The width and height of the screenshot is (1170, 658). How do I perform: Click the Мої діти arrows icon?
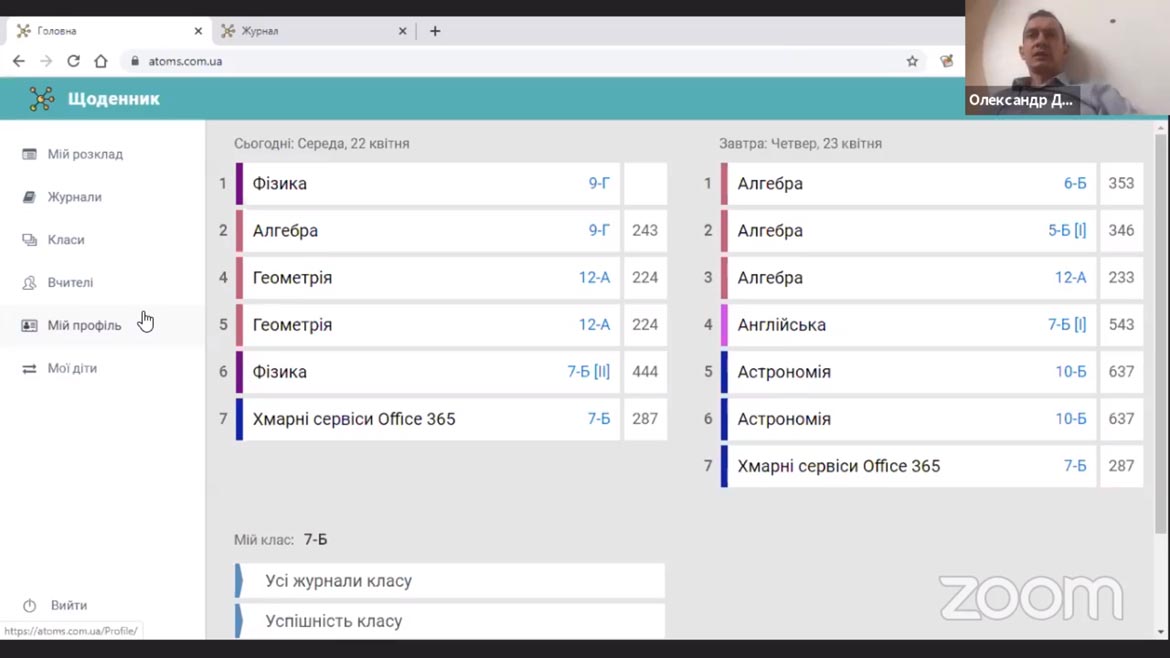pyautogui.click(x=29, y=369)
